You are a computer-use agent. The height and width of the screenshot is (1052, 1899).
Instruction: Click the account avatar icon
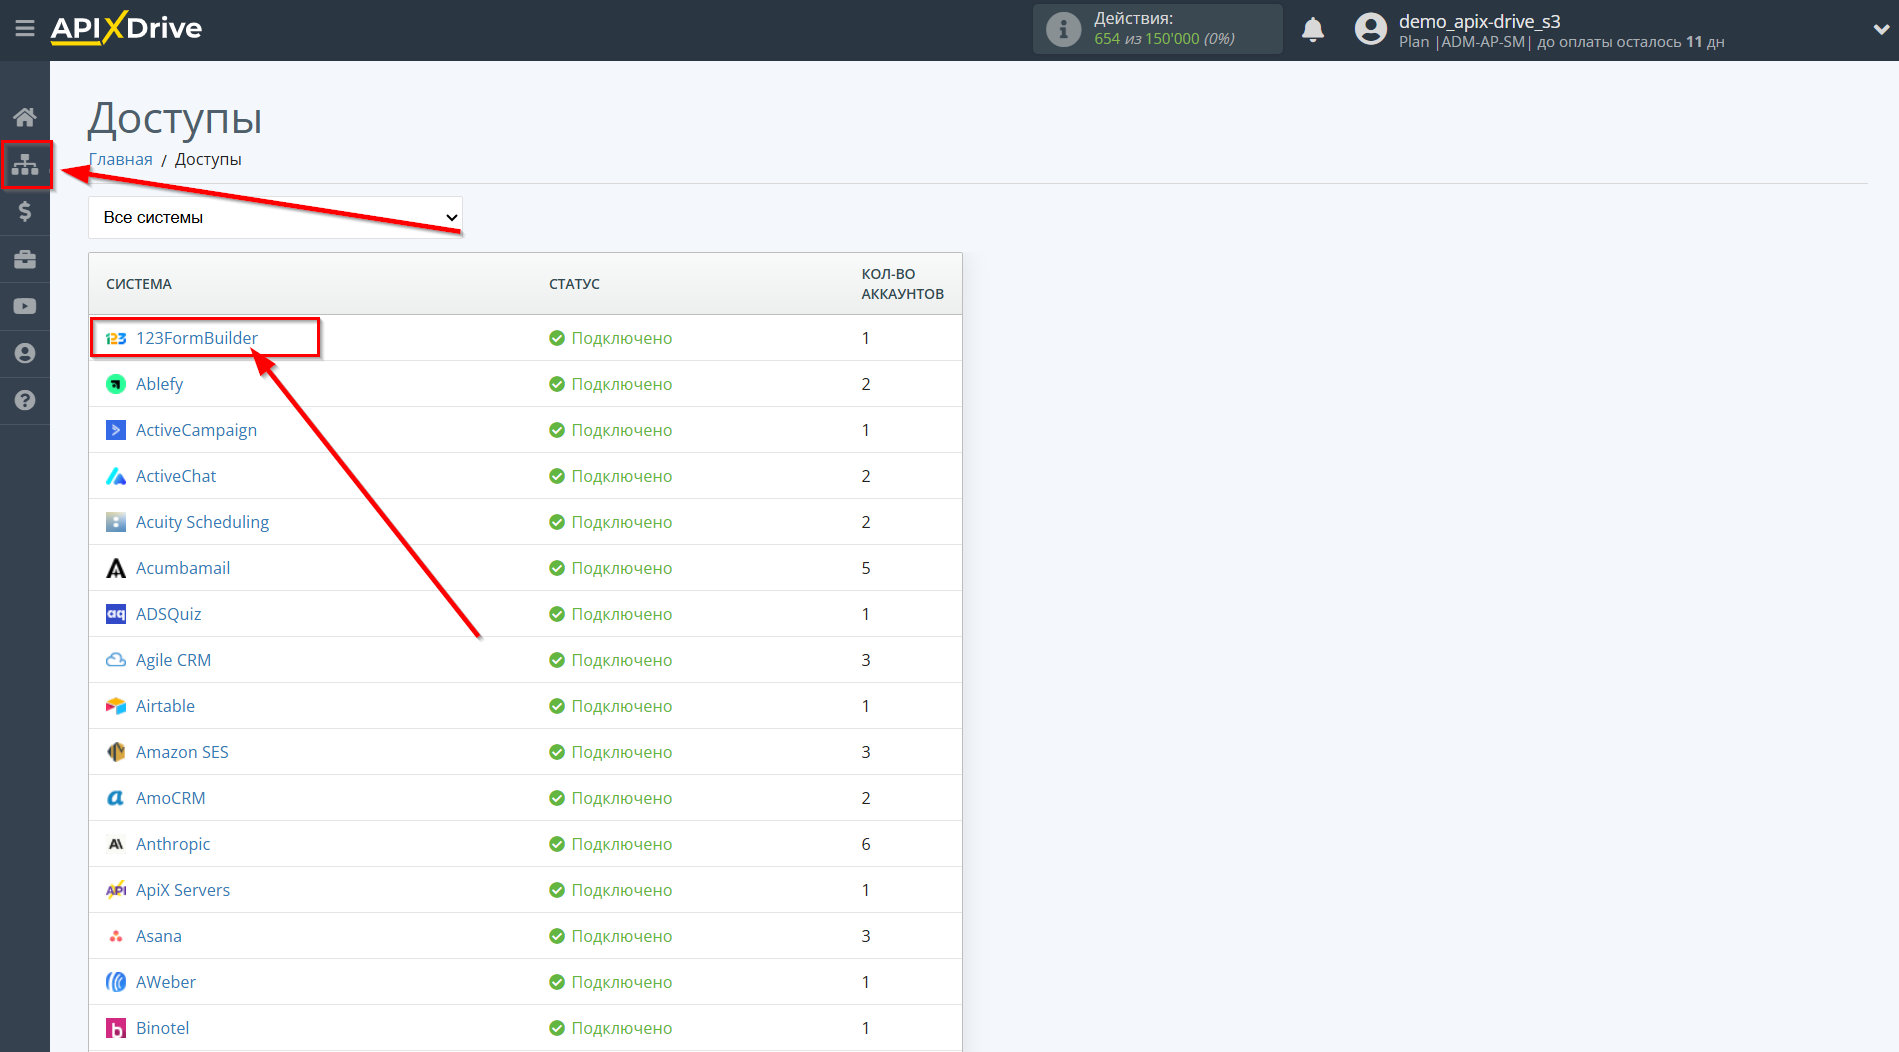[x=1371, y=29]
